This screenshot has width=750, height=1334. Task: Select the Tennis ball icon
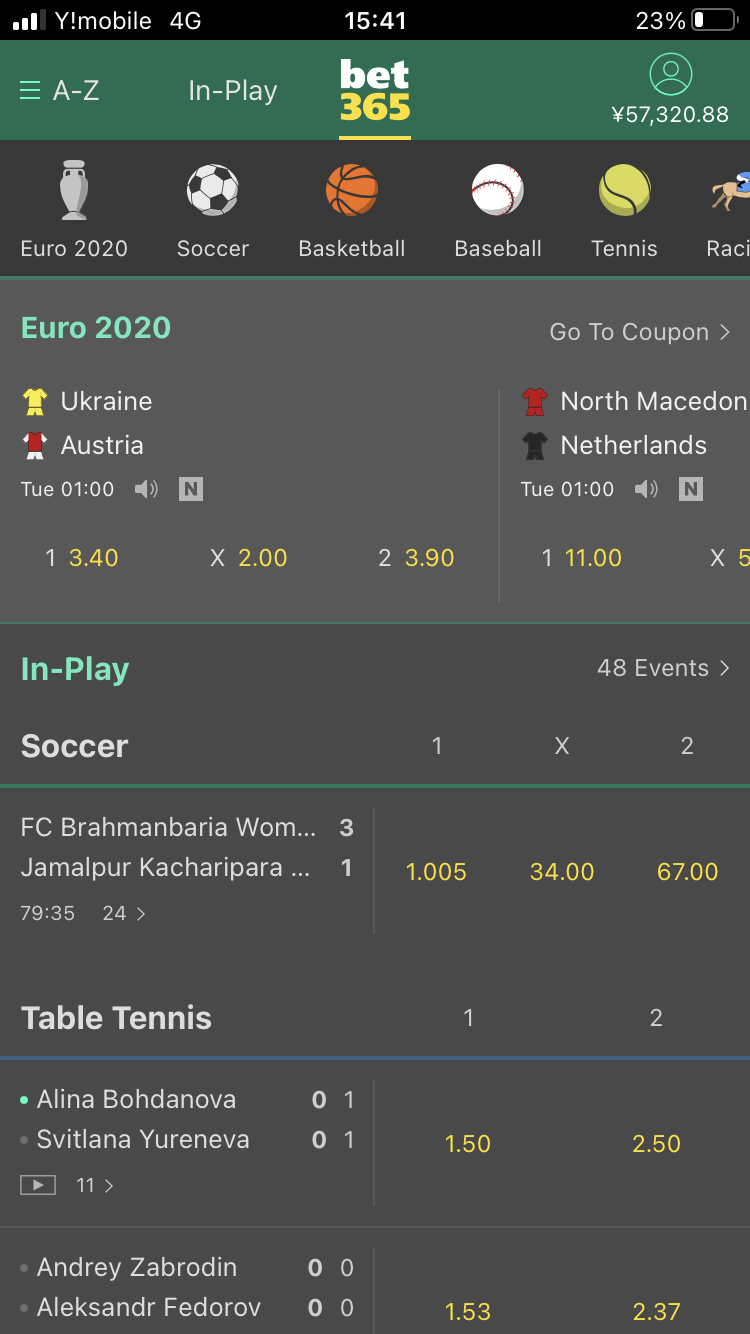pos(625,190)
